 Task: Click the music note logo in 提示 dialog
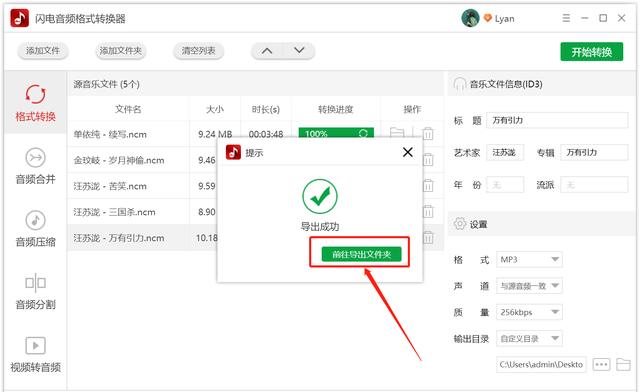click(233, 152)
